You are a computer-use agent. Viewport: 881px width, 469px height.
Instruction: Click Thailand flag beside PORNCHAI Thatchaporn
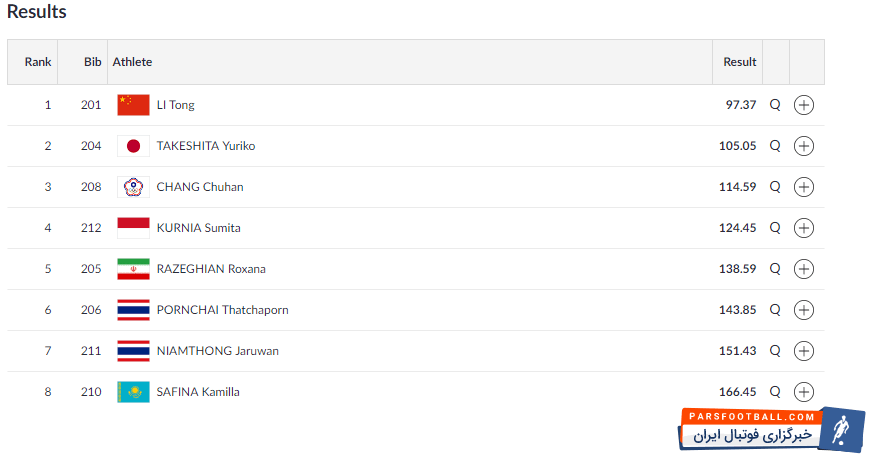[133, 310]
